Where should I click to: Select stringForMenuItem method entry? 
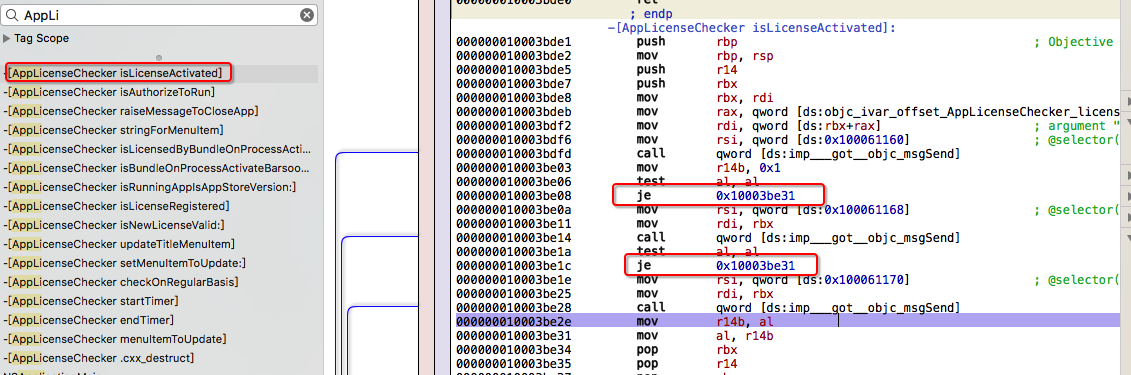click(x=113, y=130)
